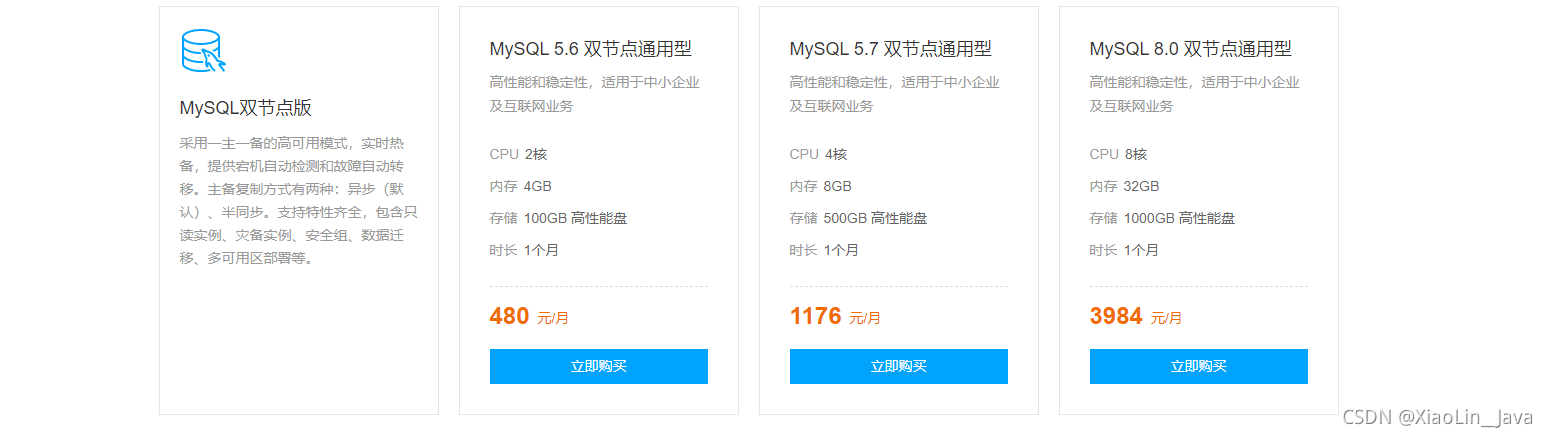Buy the MySQL 5.6 plan with 立即购买
This screenshot has width=1548, height=437.
(599, 366)
